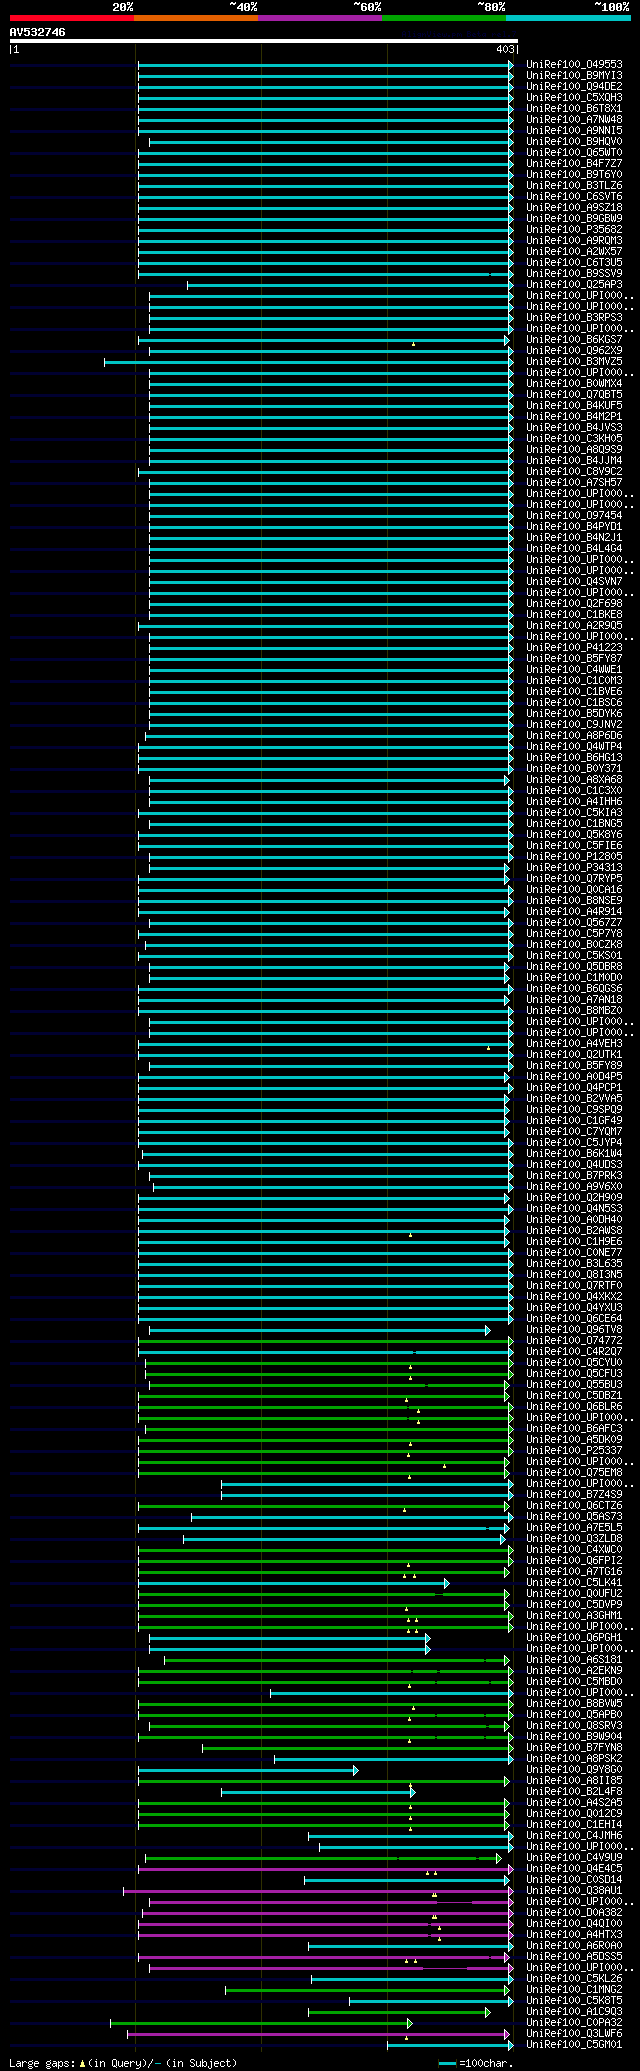Select subject label UniRef100_Q25AP3
Image resolution: width=640 pixels, height=2071 pixels.
[x=575, y=284]
